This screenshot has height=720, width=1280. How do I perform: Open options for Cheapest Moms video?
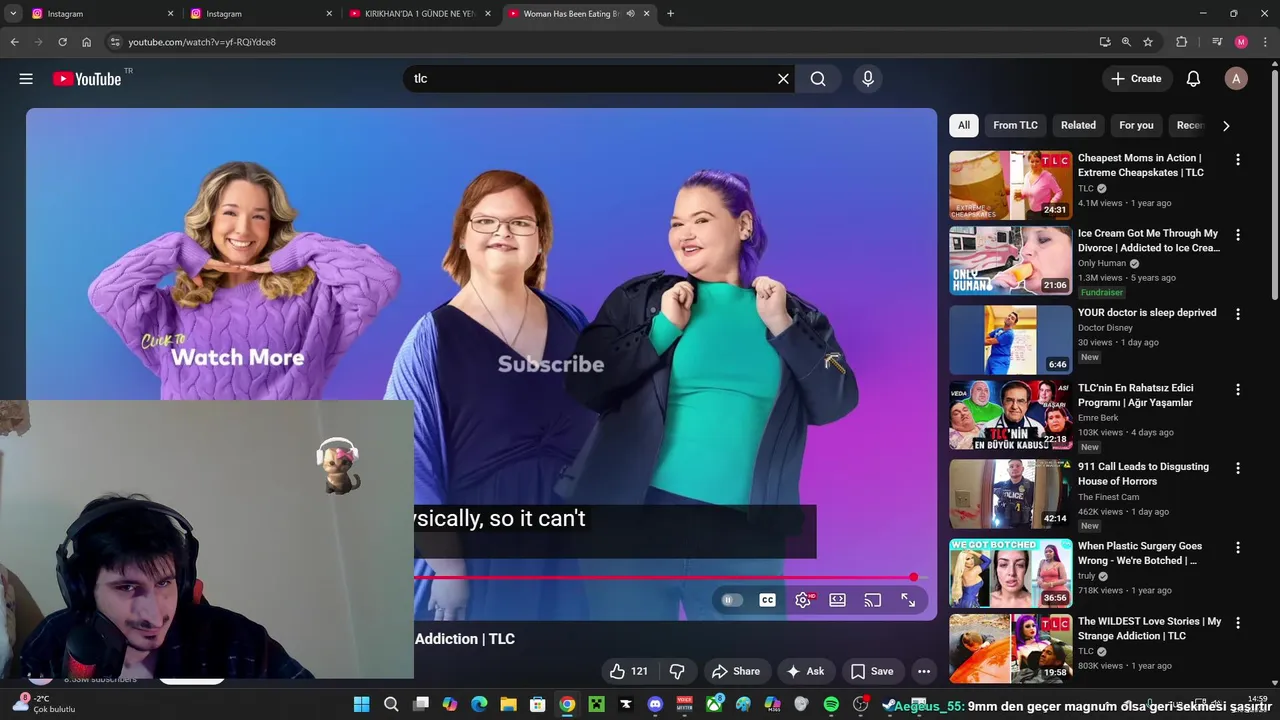tap(1238, 160)
